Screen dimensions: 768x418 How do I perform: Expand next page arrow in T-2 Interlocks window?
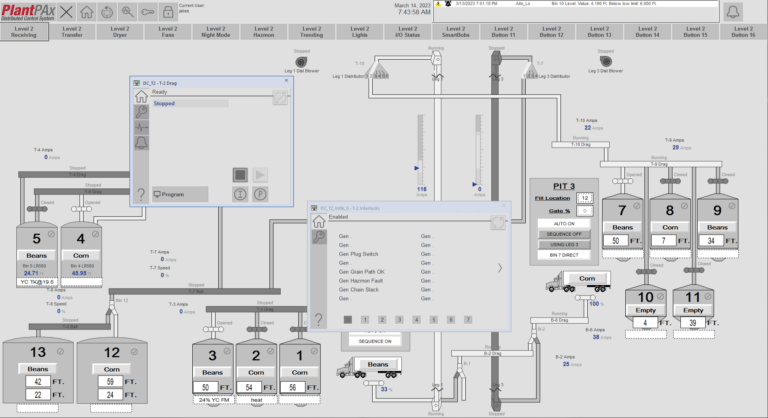click(499, 268)
